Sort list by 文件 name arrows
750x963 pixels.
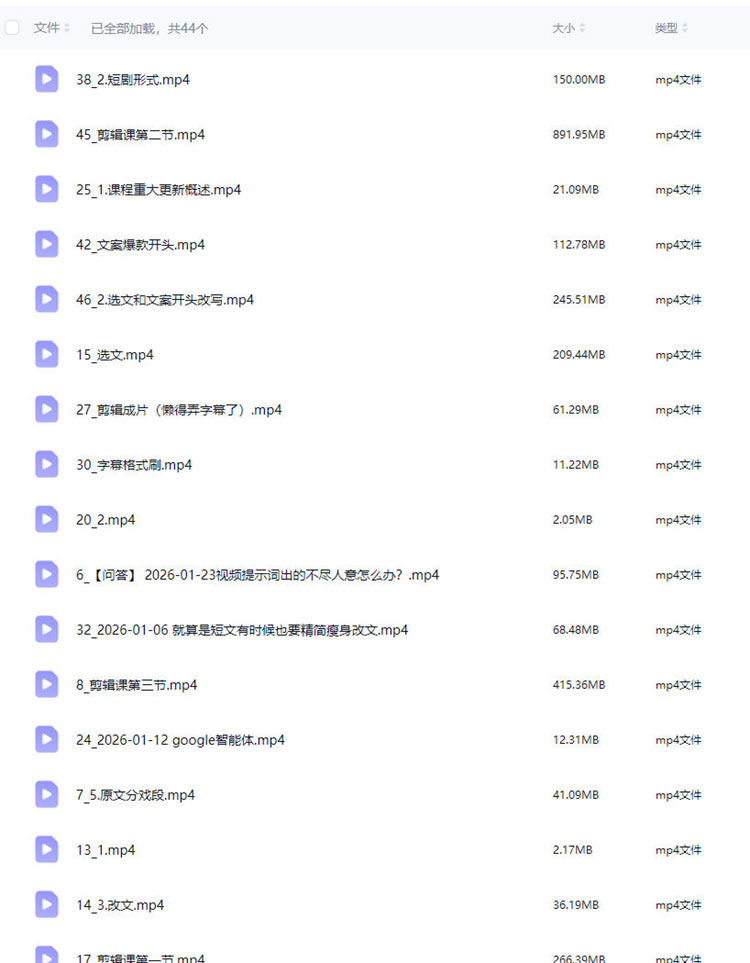click(x=67, y=28)
